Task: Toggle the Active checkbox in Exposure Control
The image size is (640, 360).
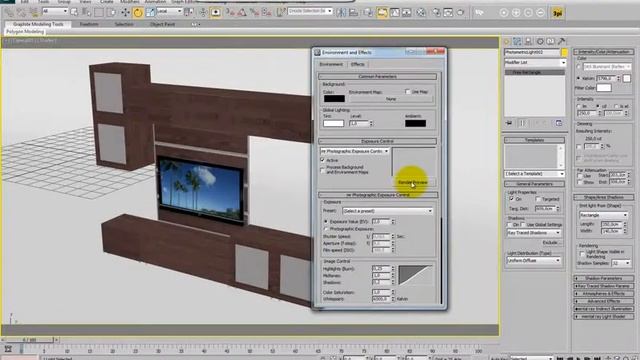Action: click(322, 160)
